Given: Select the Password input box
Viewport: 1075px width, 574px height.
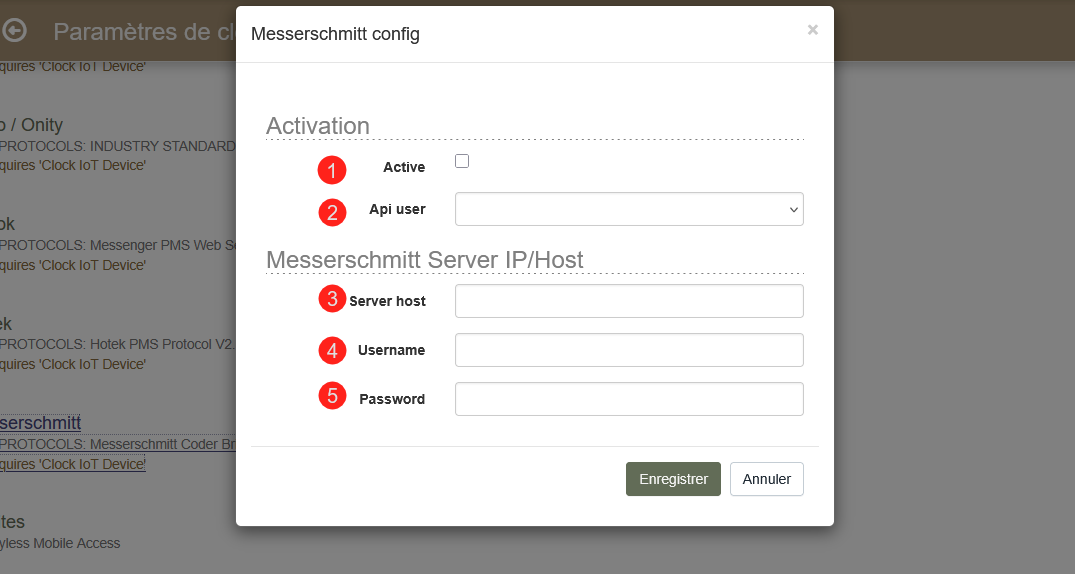Looking at the screenshot, I should 629,399.
